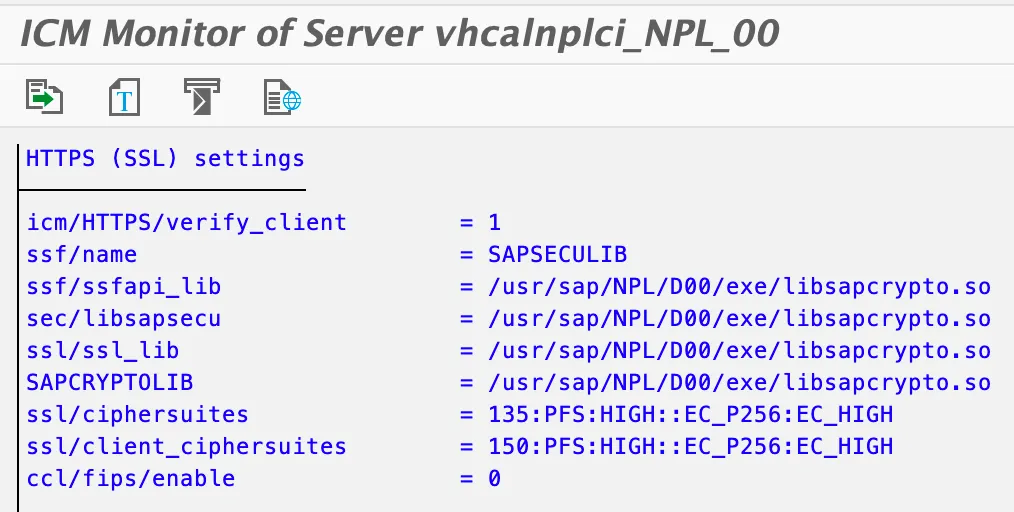Click the SAPSECULIB value
1014x512 pixels.
[x=557, y=254]
